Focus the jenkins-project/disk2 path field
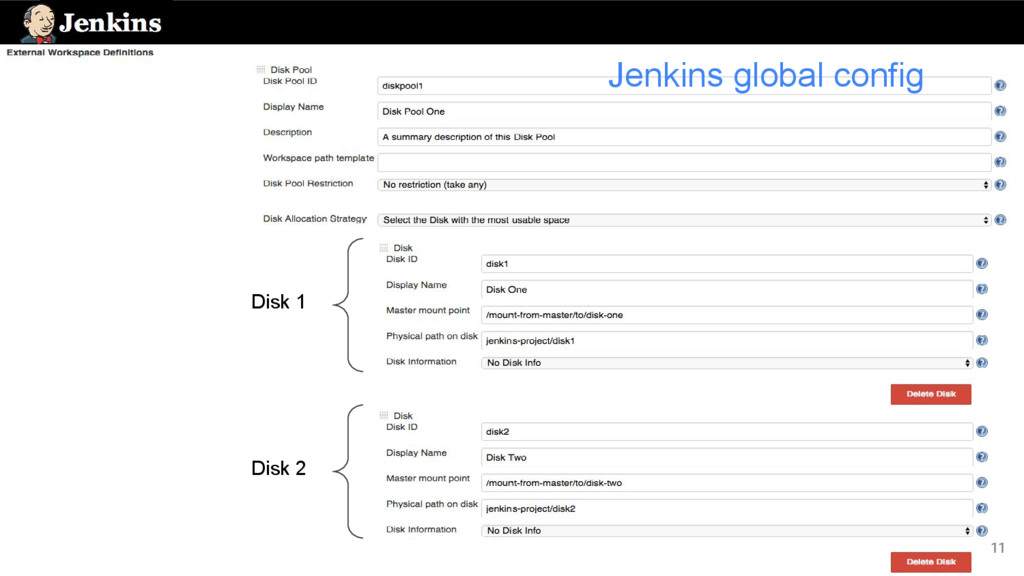Image resolution: width=1024 pixels, height=576 pixels. 726,508
